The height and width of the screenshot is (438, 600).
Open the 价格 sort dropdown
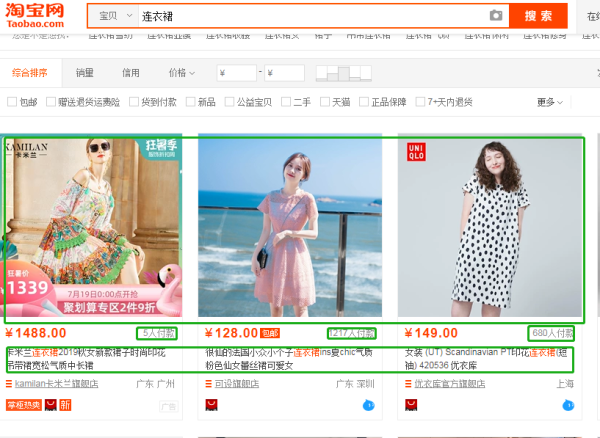[x=182, y=72]
